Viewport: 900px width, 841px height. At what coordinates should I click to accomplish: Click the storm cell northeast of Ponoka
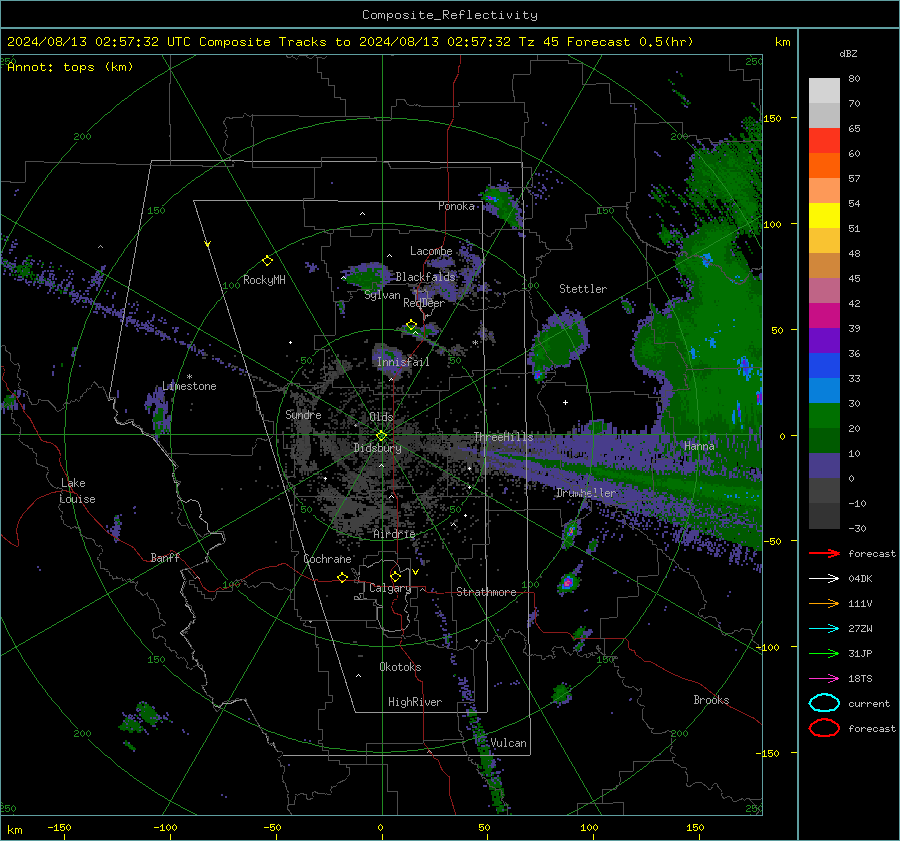pos(501,204)
